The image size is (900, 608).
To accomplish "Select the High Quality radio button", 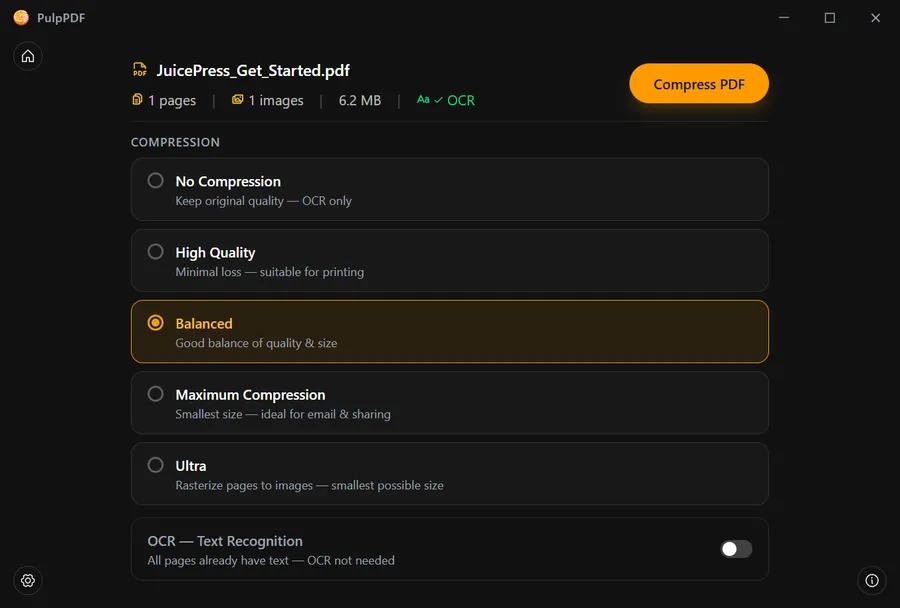I will tap(155, 251).
